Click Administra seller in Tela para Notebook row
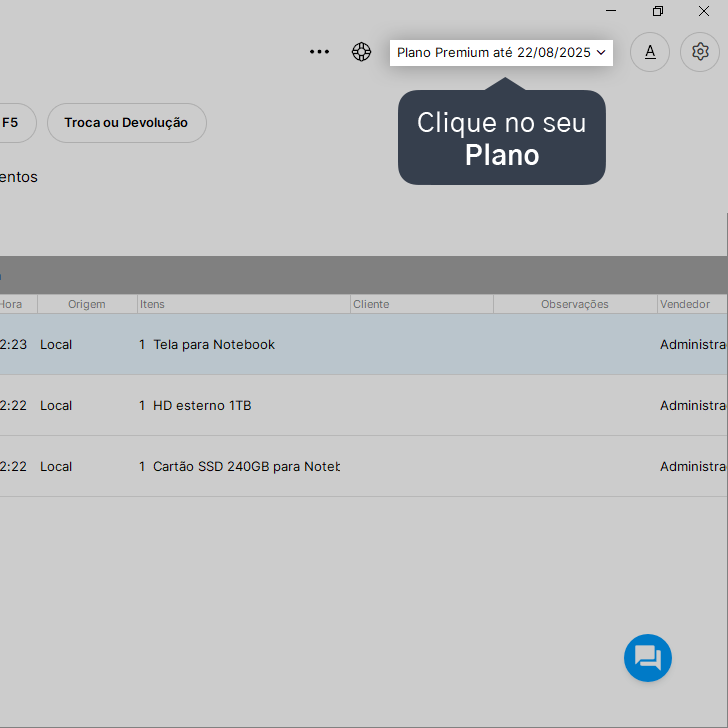This screenshot has width=728, height=728. (x=693, y=344)
